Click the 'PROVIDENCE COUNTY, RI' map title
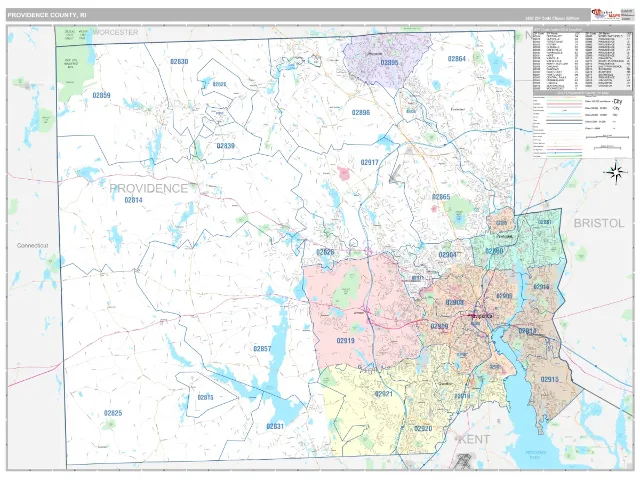 click(47, 15)
